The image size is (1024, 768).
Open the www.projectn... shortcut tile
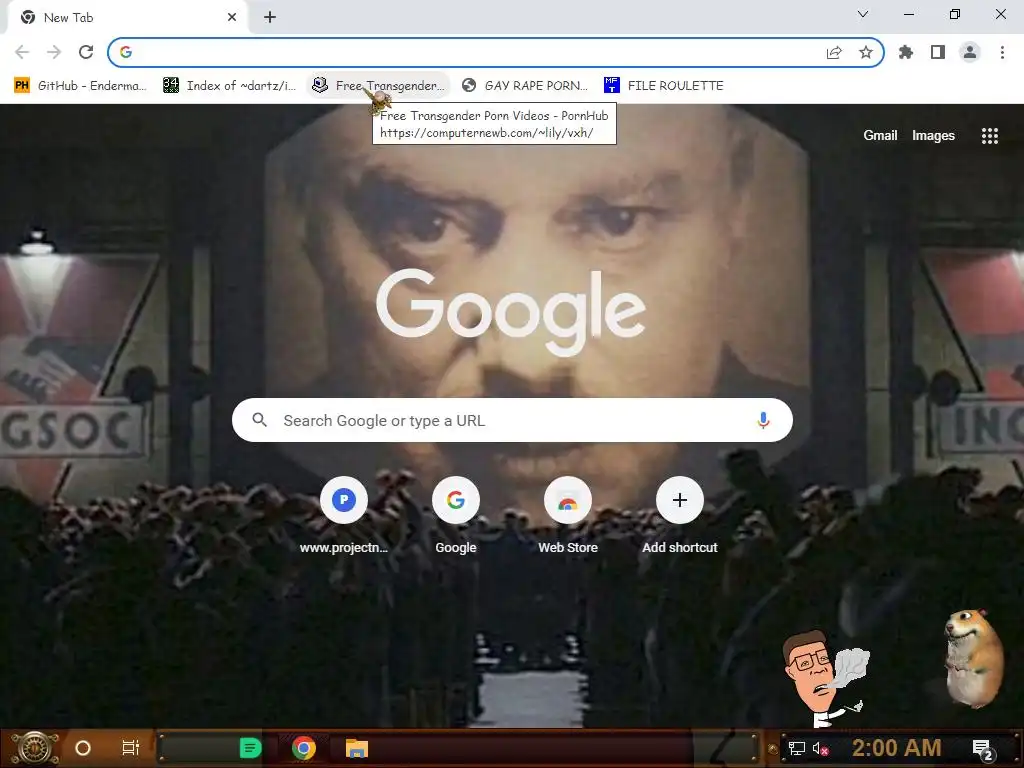point(344,515)
